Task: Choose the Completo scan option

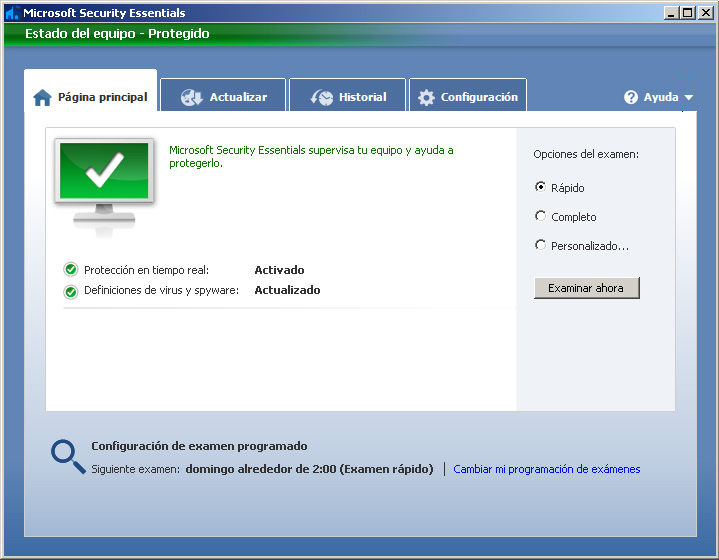Action: (541, 216)
